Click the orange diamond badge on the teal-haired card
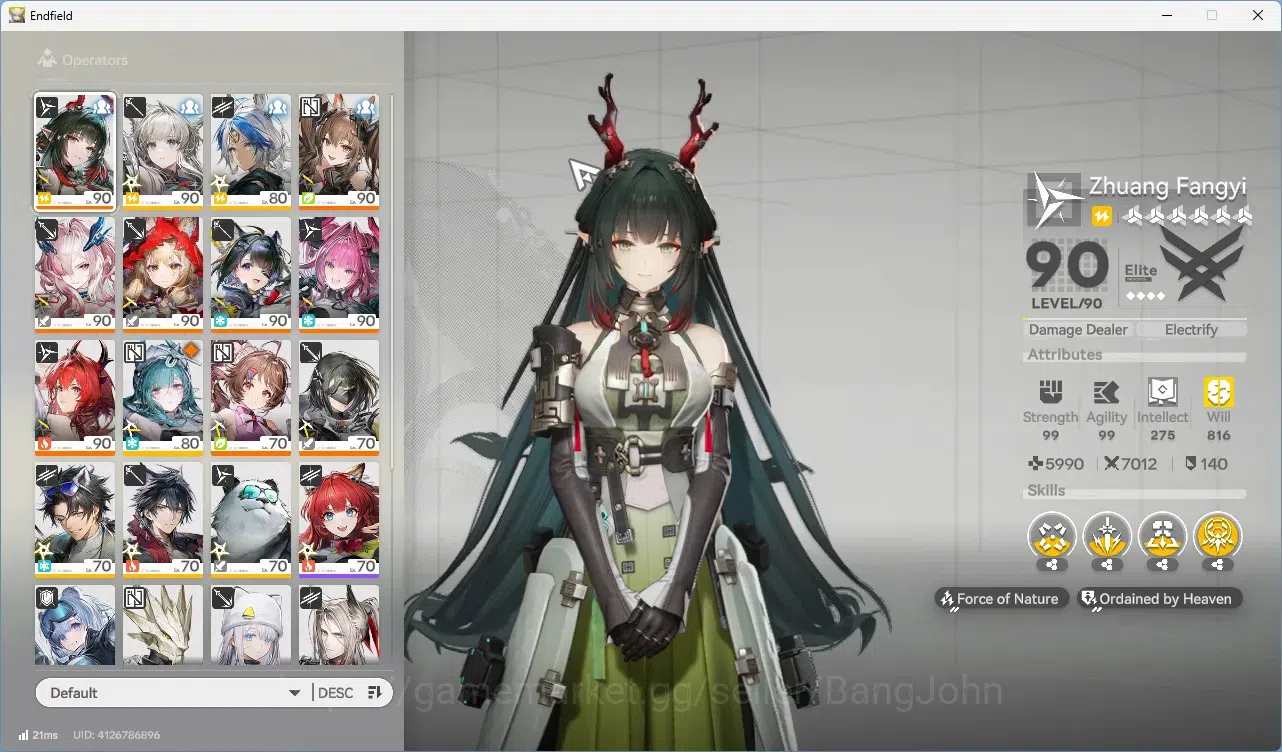This screenshot has width=1282, height=752. point(191,351)
